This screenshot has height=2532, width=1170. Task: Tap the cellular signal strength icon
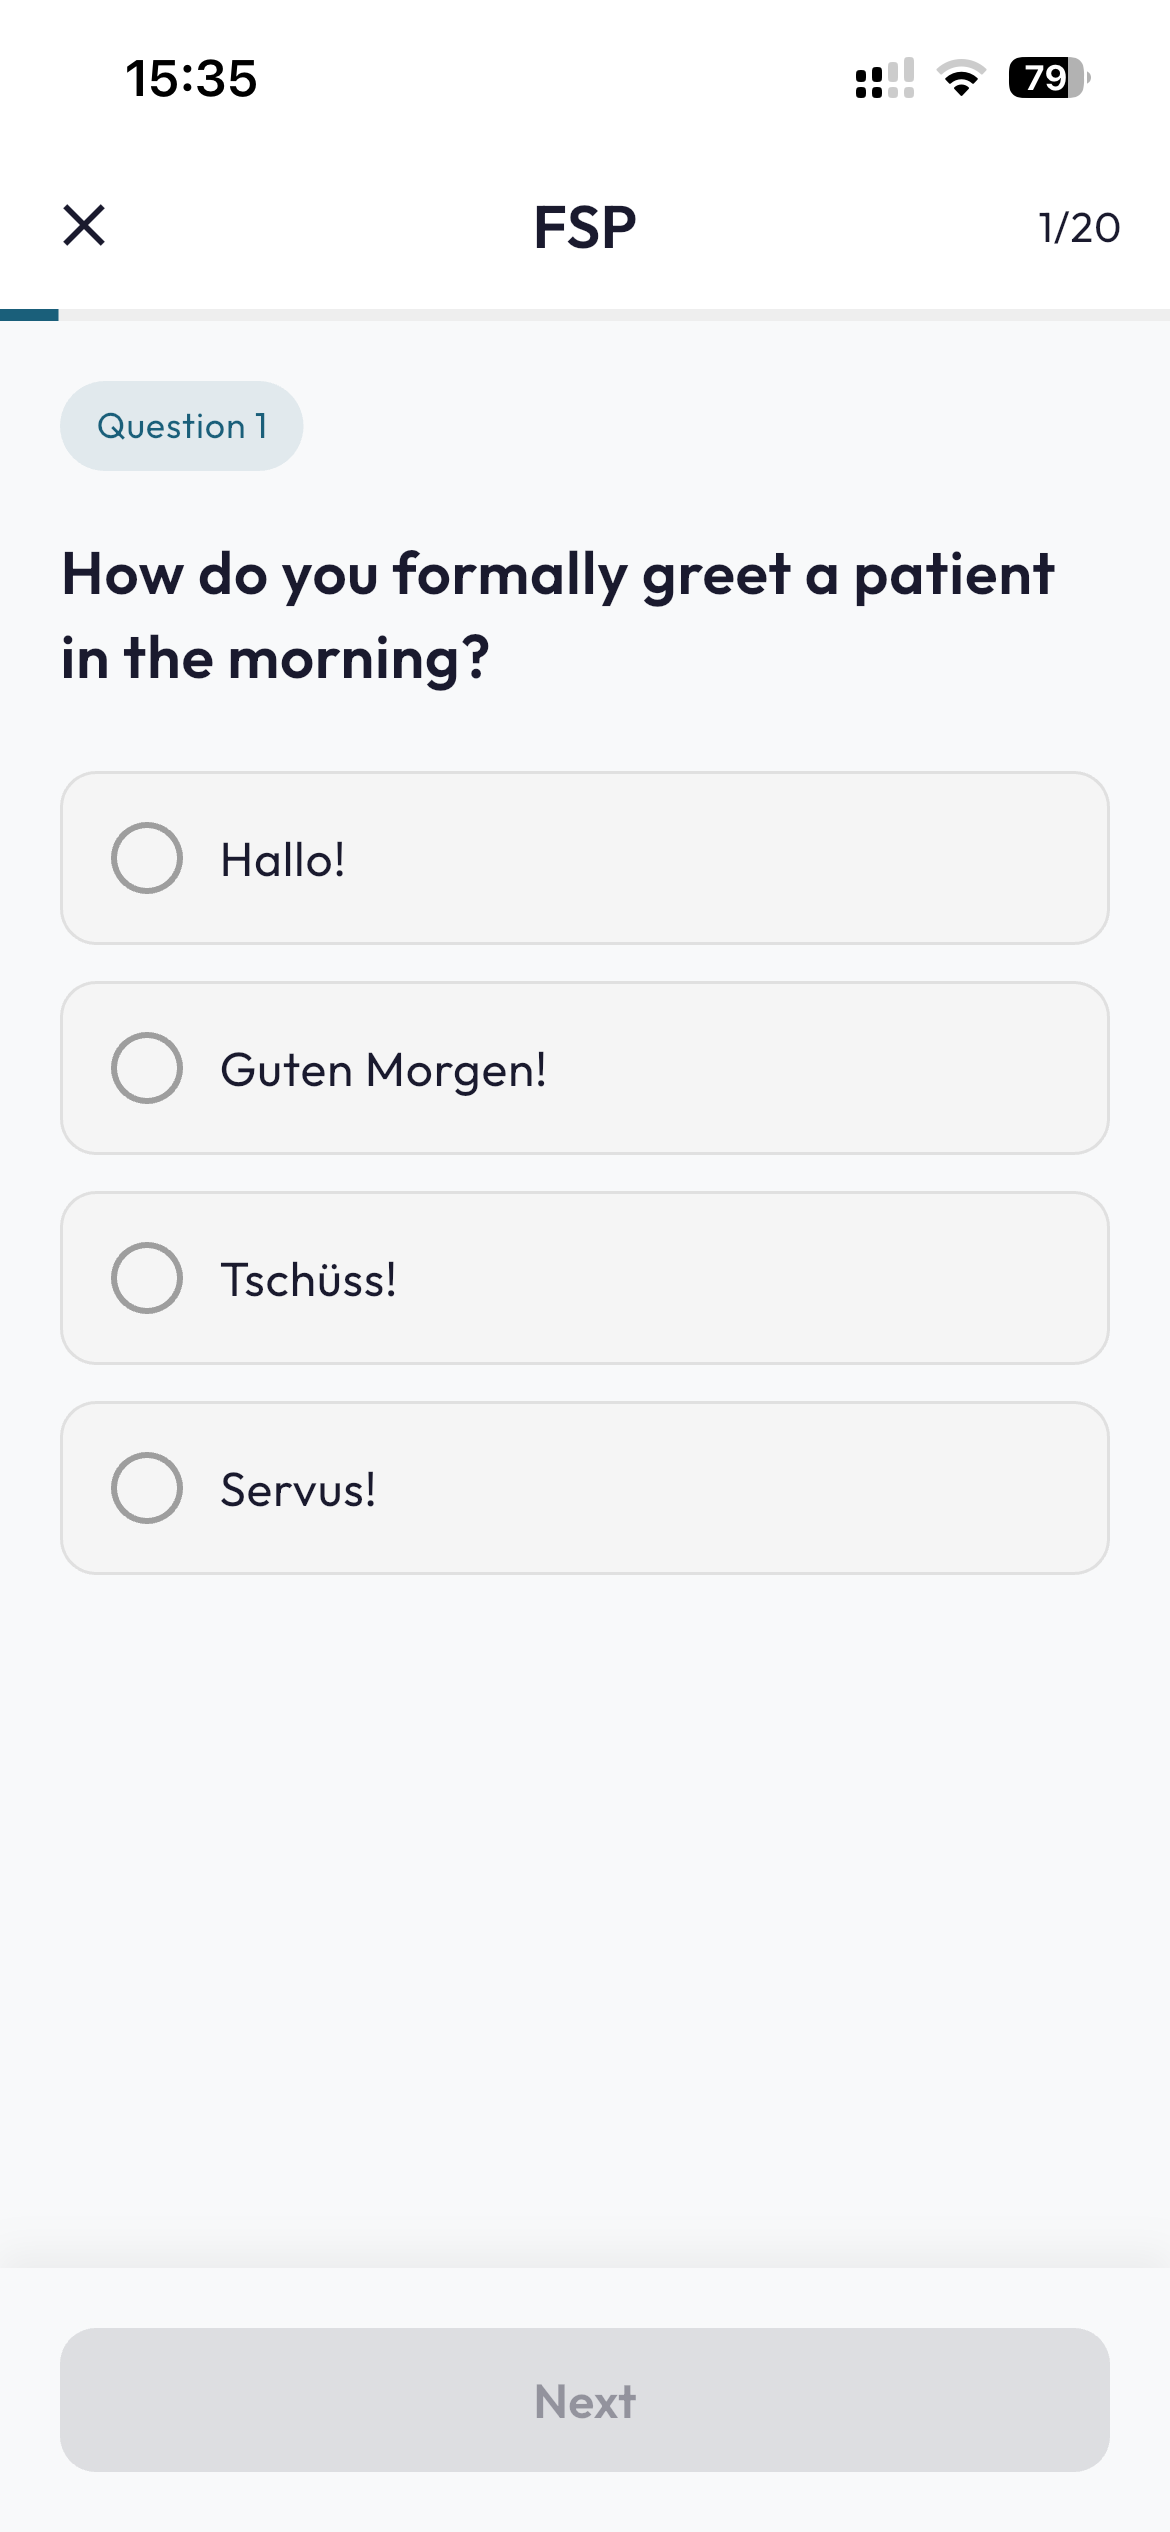coord(884,78)
